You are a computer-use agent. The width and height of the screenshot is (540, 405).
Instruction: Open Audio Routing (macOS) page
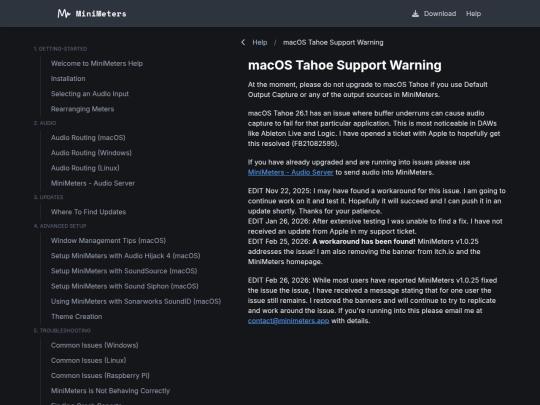pyautogui.click(x=88, y=137)
